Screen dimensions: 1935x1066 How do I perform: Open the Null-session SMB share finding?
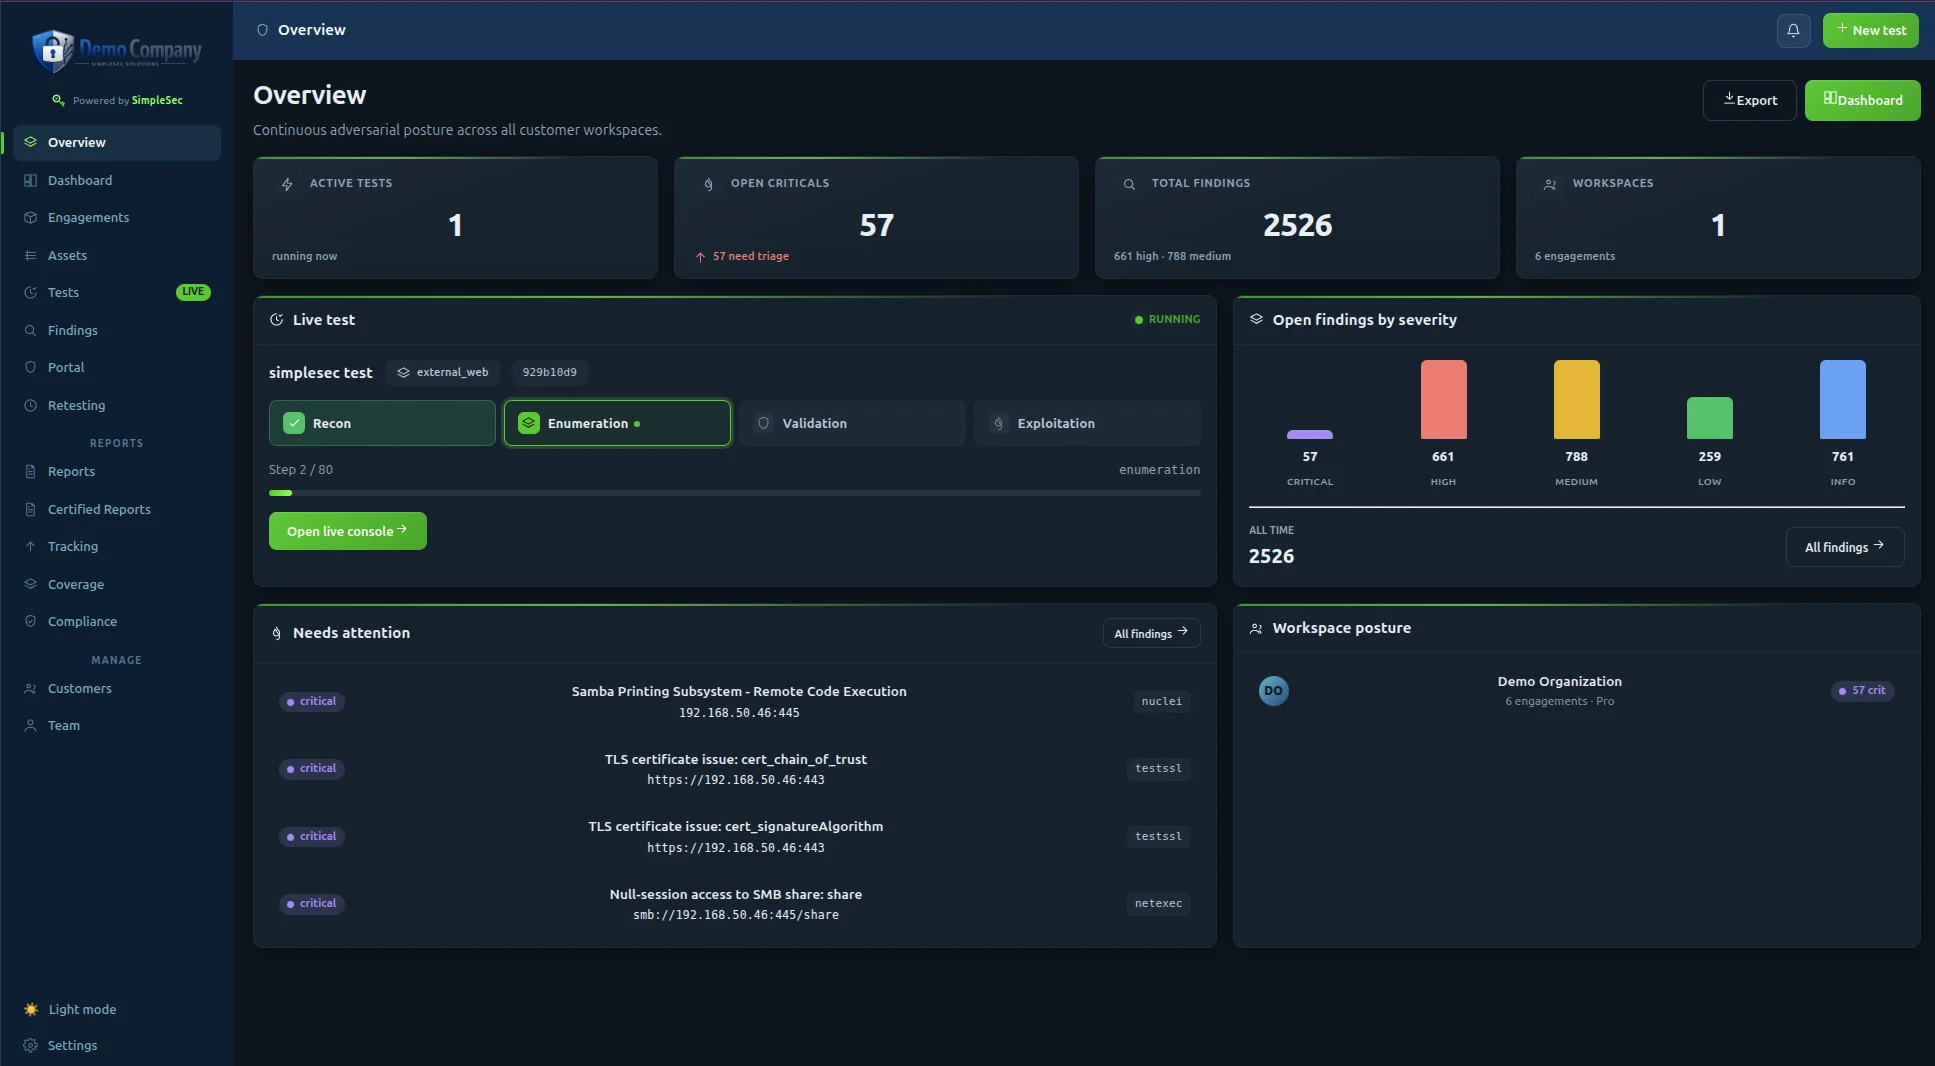(735, 904)
